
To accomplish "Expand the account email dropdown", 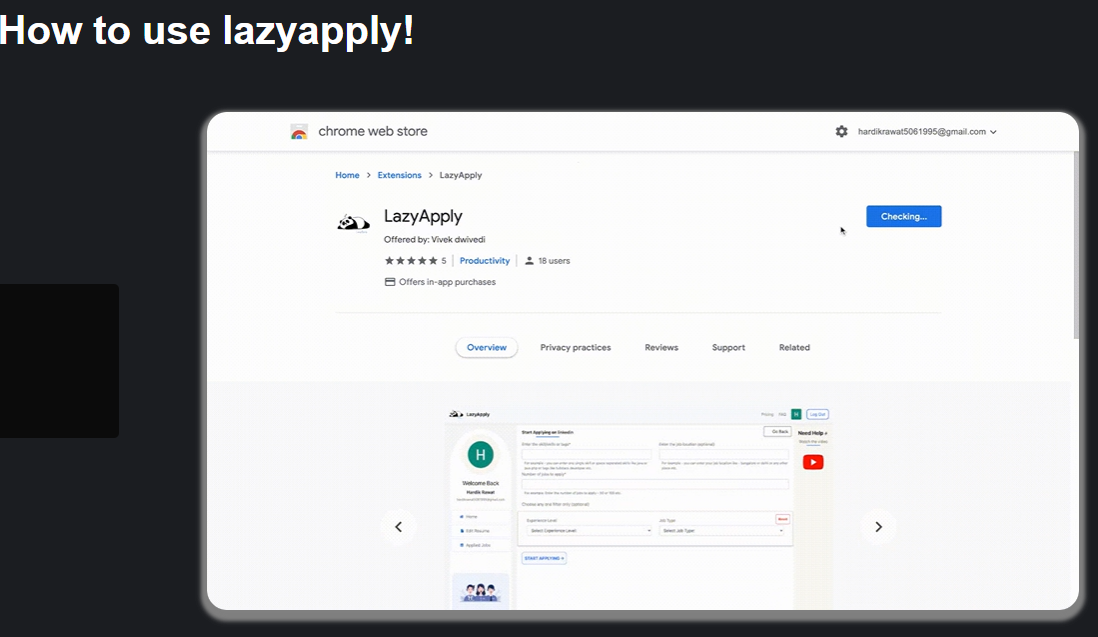I will [x=926, y=132].
